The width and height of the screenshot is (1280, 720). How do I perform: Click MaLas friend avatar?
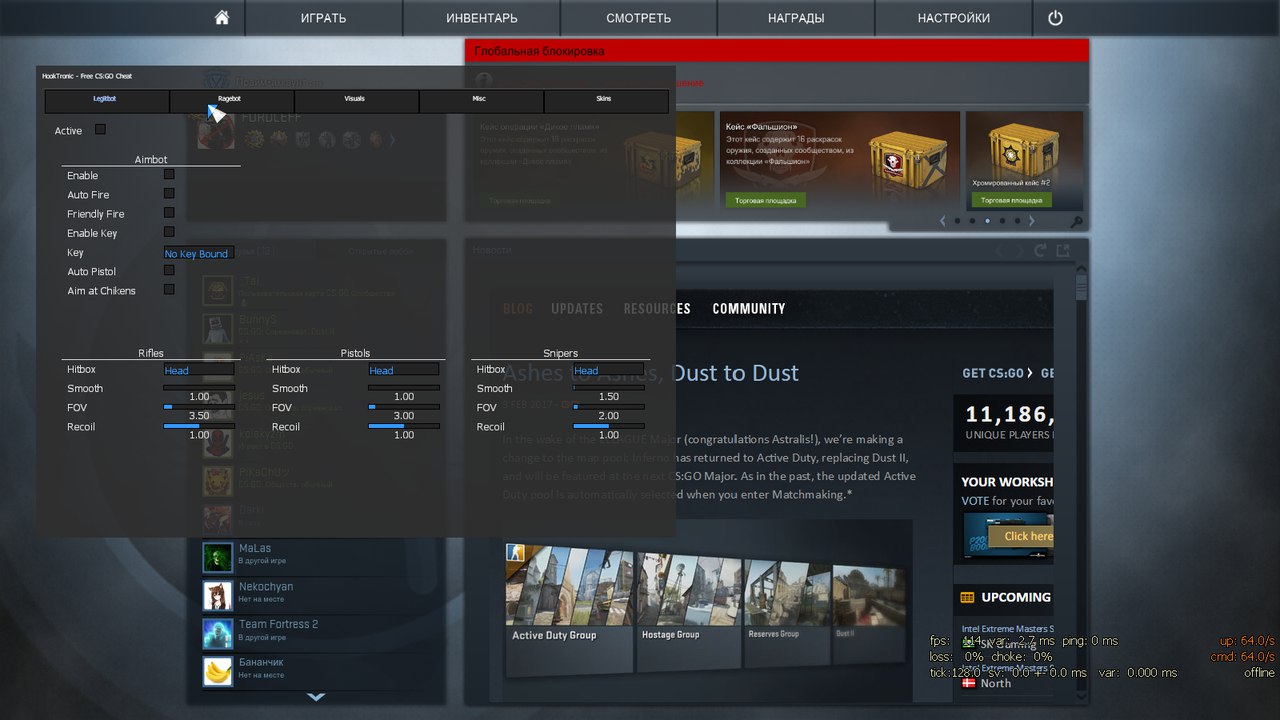pos(218,557)
